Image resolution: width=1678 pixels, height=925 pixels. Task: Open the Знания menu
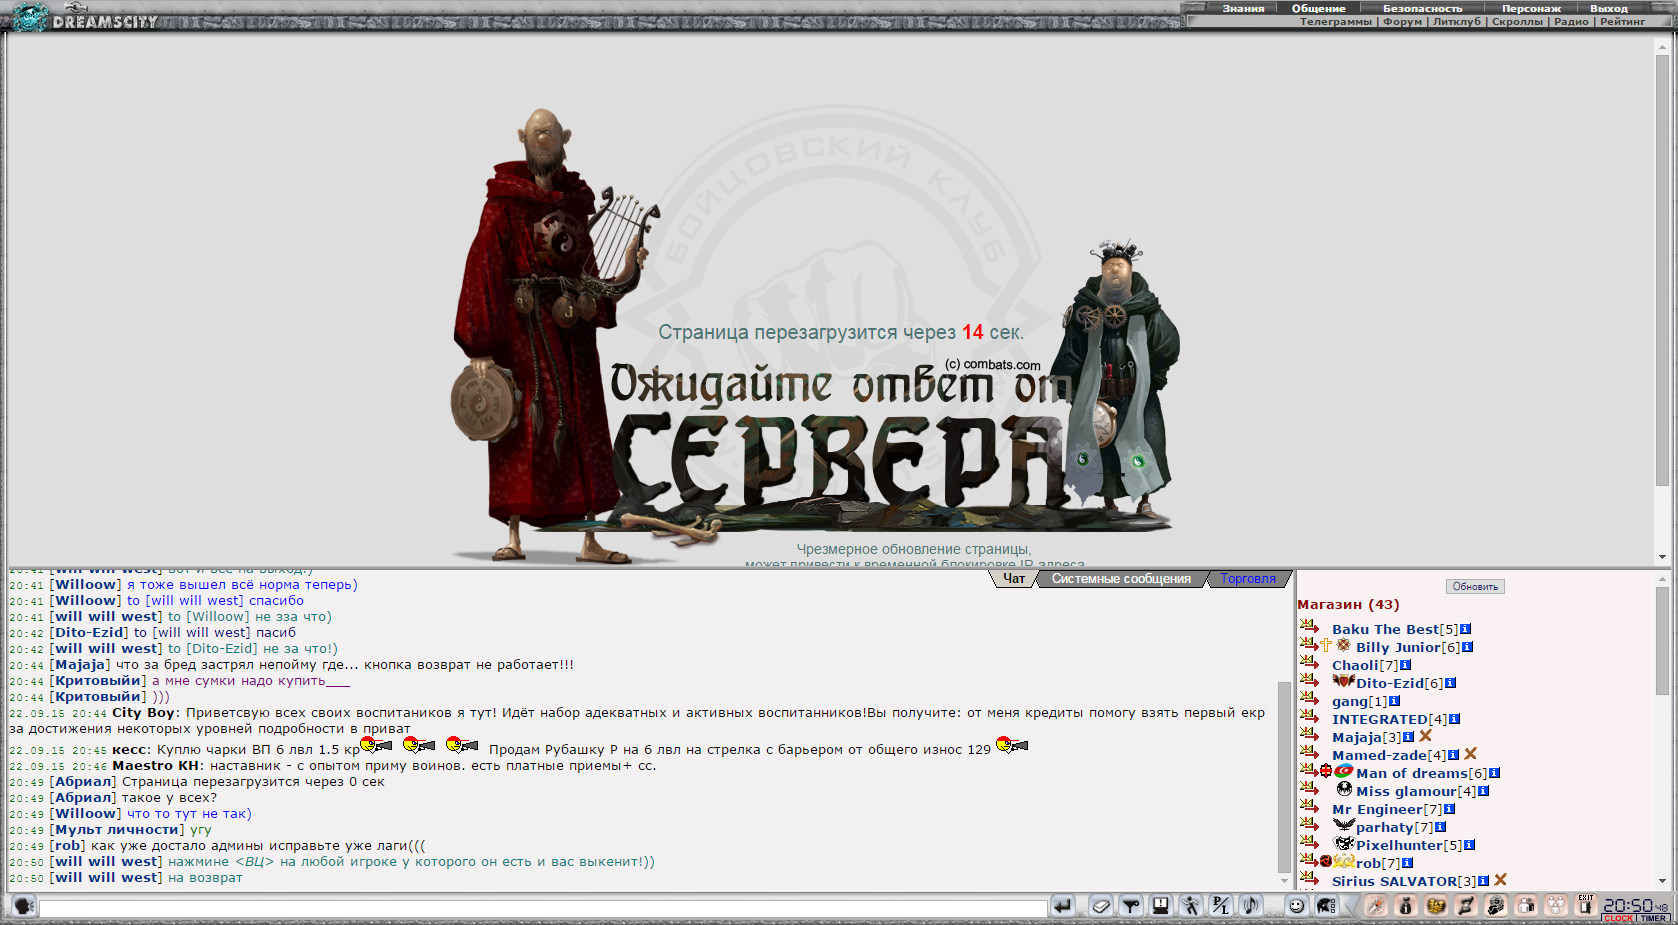tap(1243, 8)
